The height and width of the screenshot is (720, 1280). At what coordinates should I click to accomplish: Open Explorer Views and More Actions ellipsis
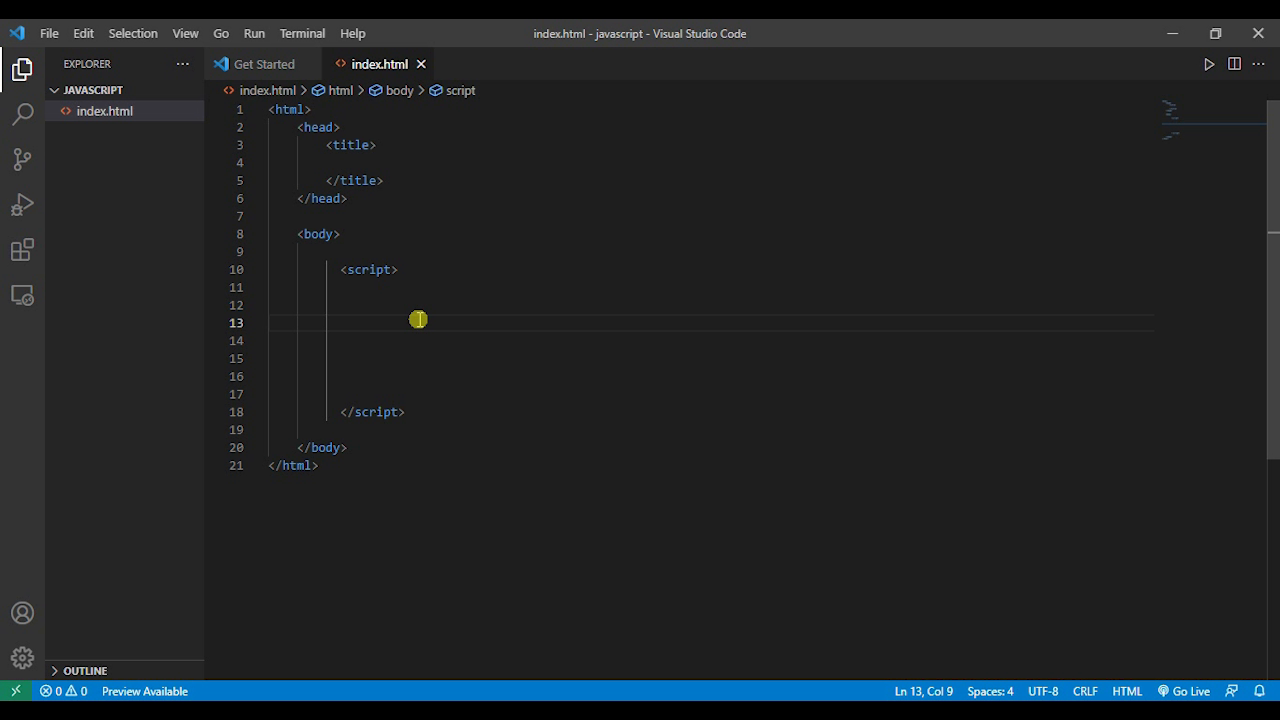coord(182,64)
